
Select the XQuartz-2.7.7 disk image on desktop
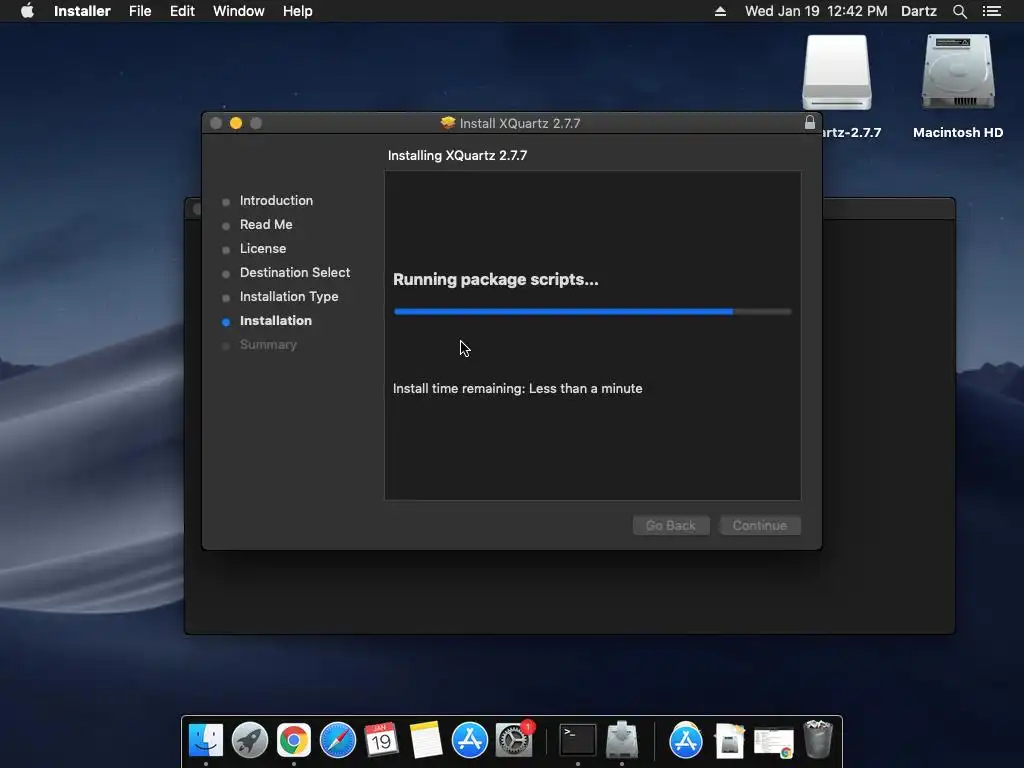[837, 72]
